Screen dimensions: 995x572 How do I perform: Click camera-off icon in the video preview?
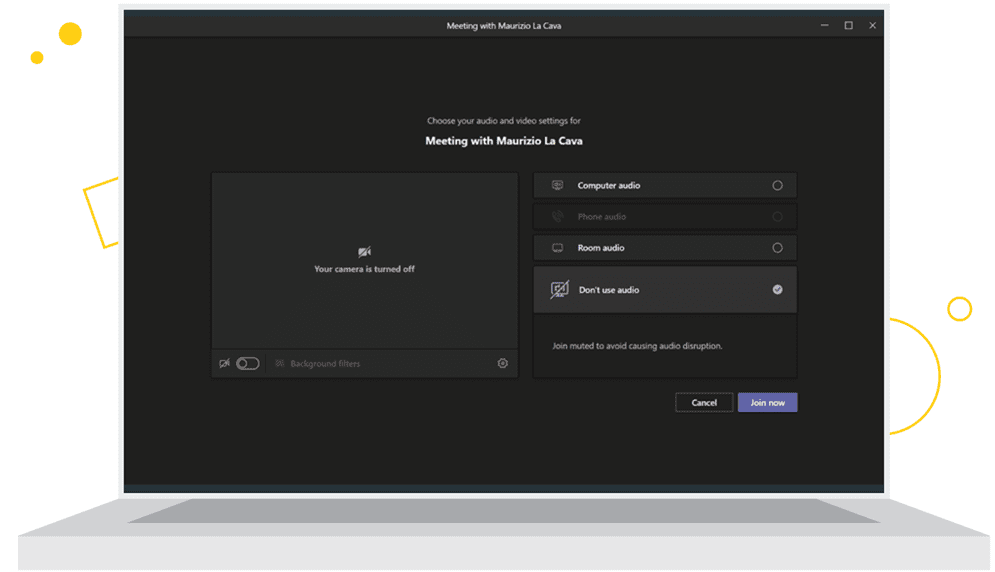tap(364, 252)
